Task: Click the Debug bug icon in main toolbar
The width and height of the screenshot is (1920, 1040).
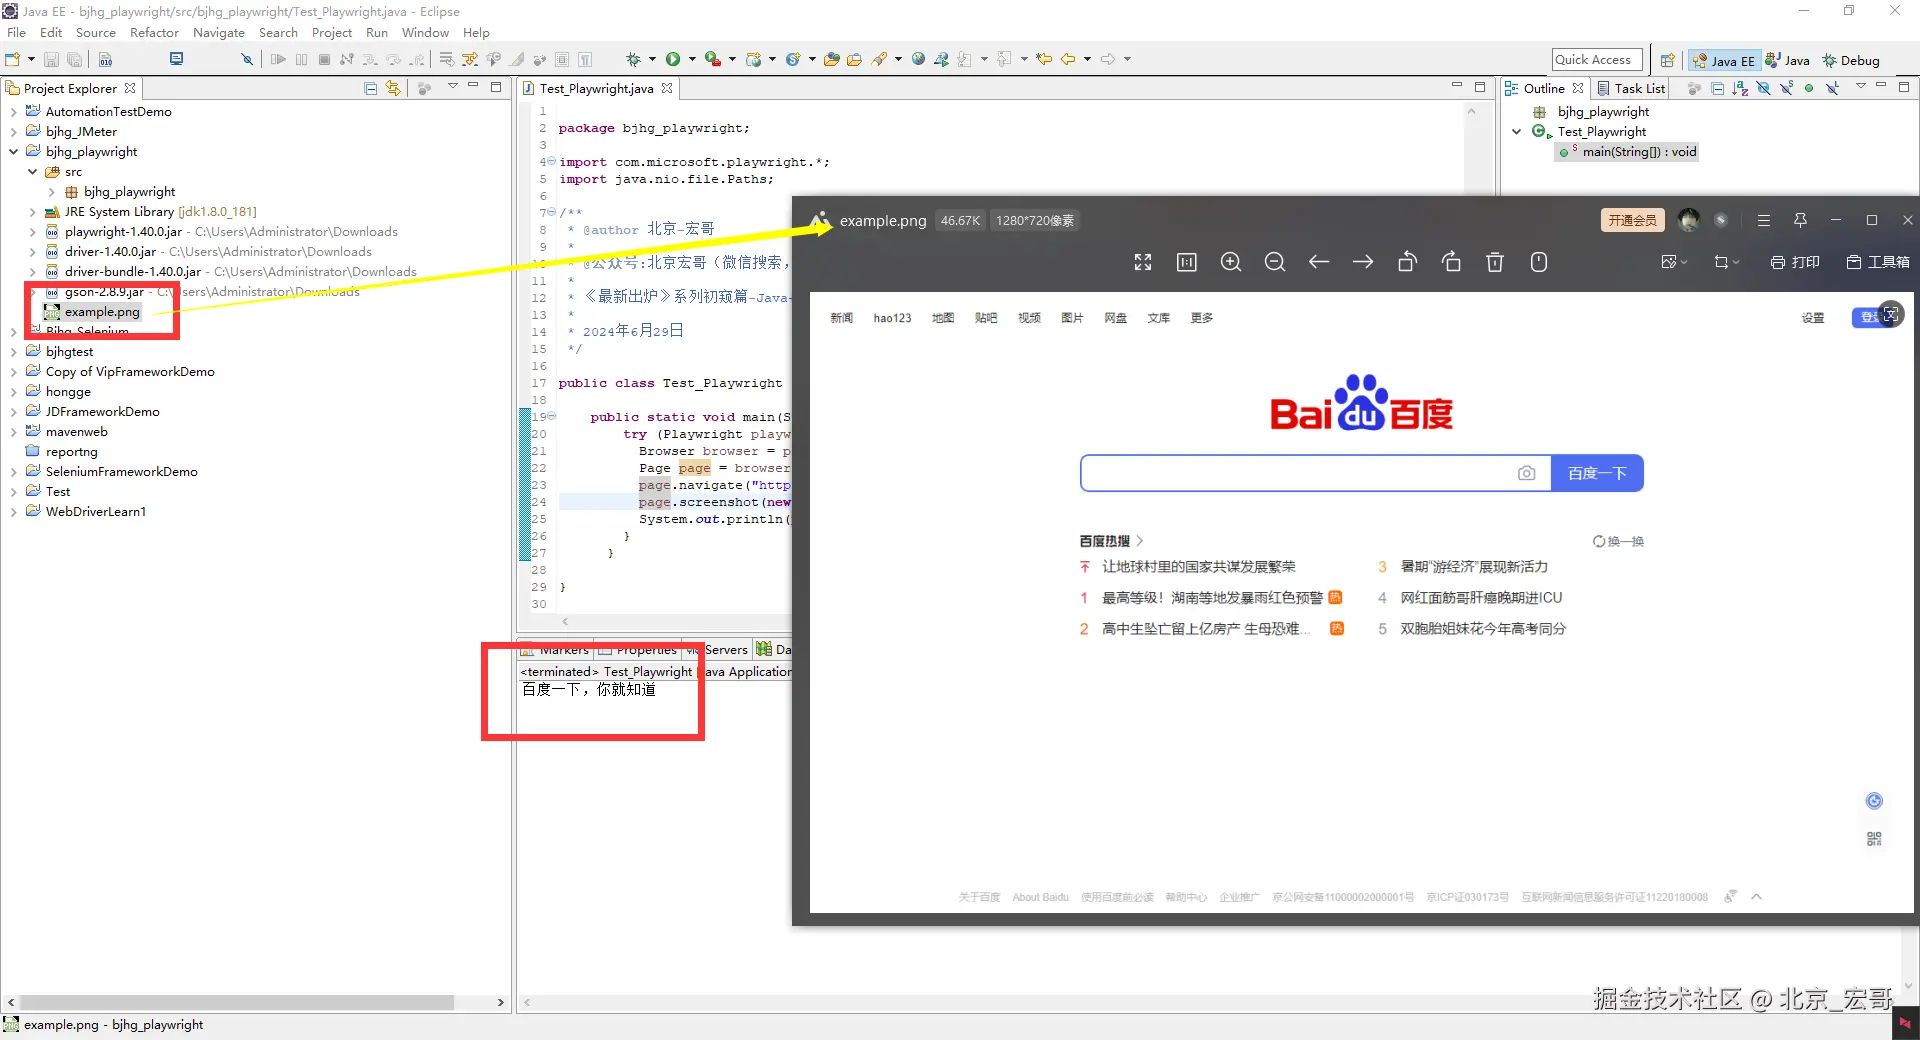Action: pyautogui.click(x=633, y=60)
